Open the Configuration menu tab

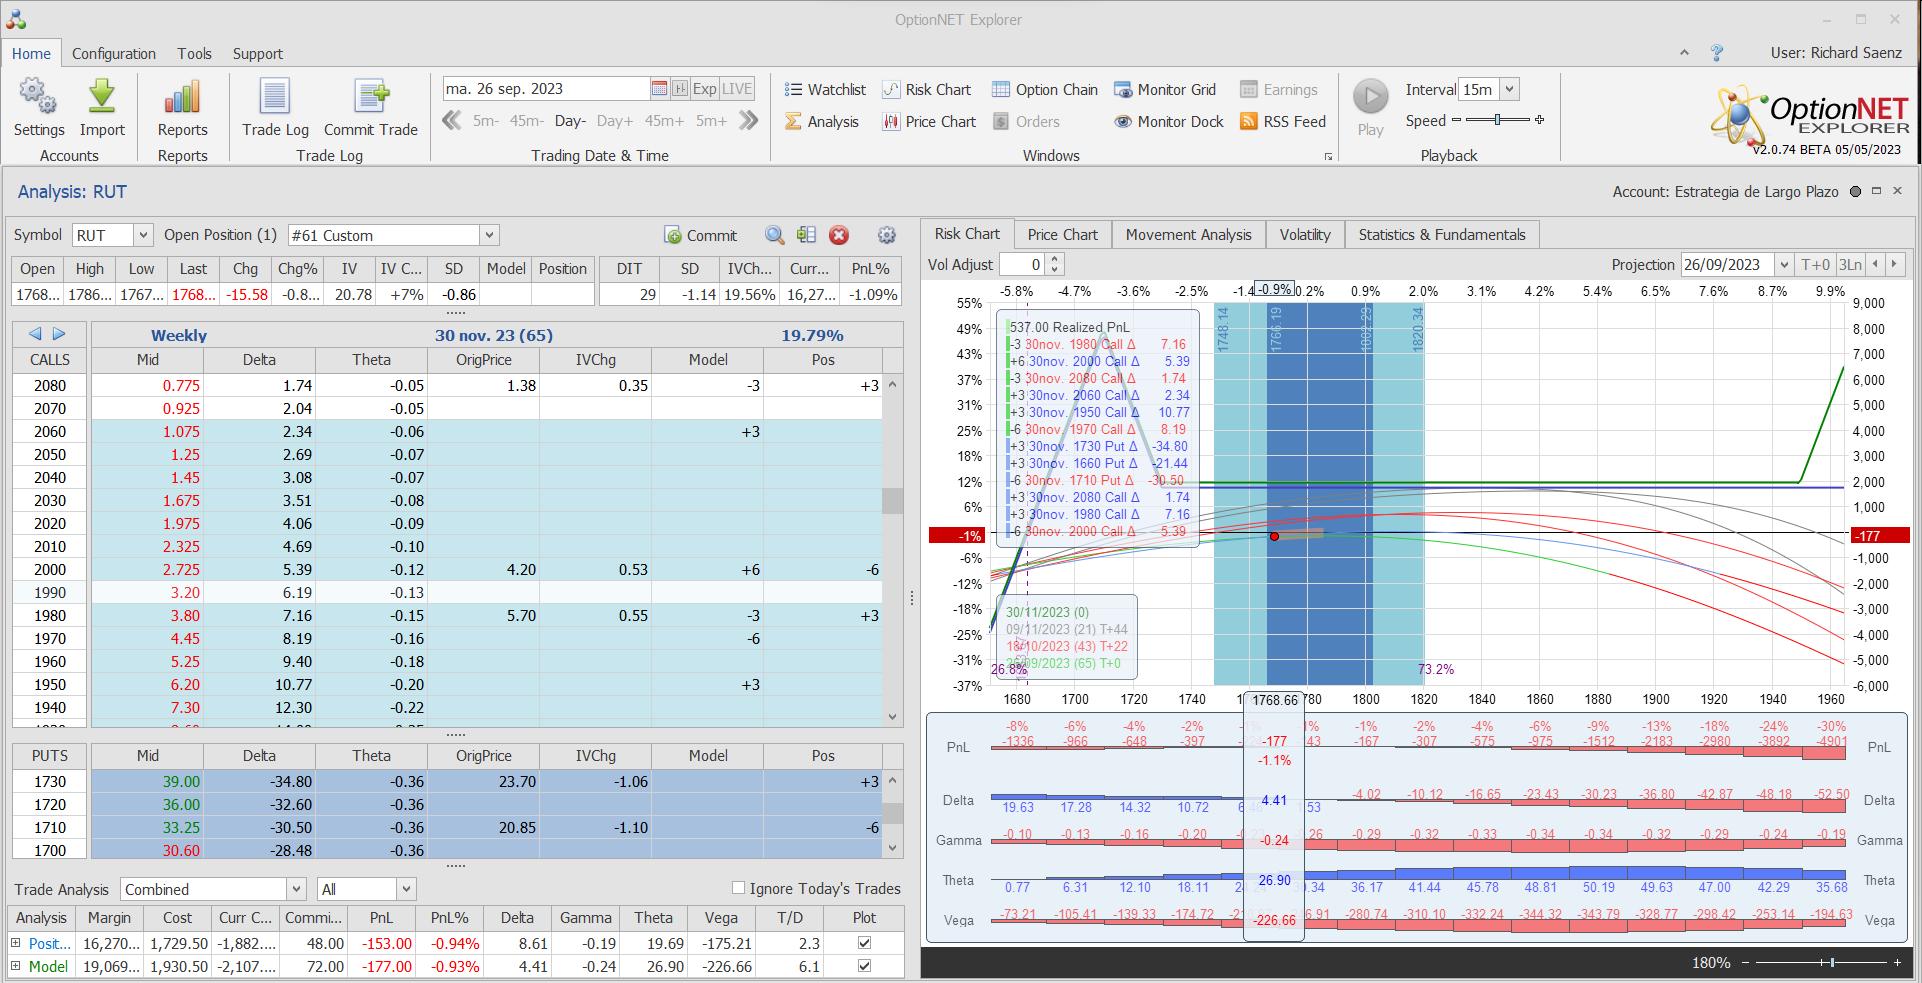point(114,54)
